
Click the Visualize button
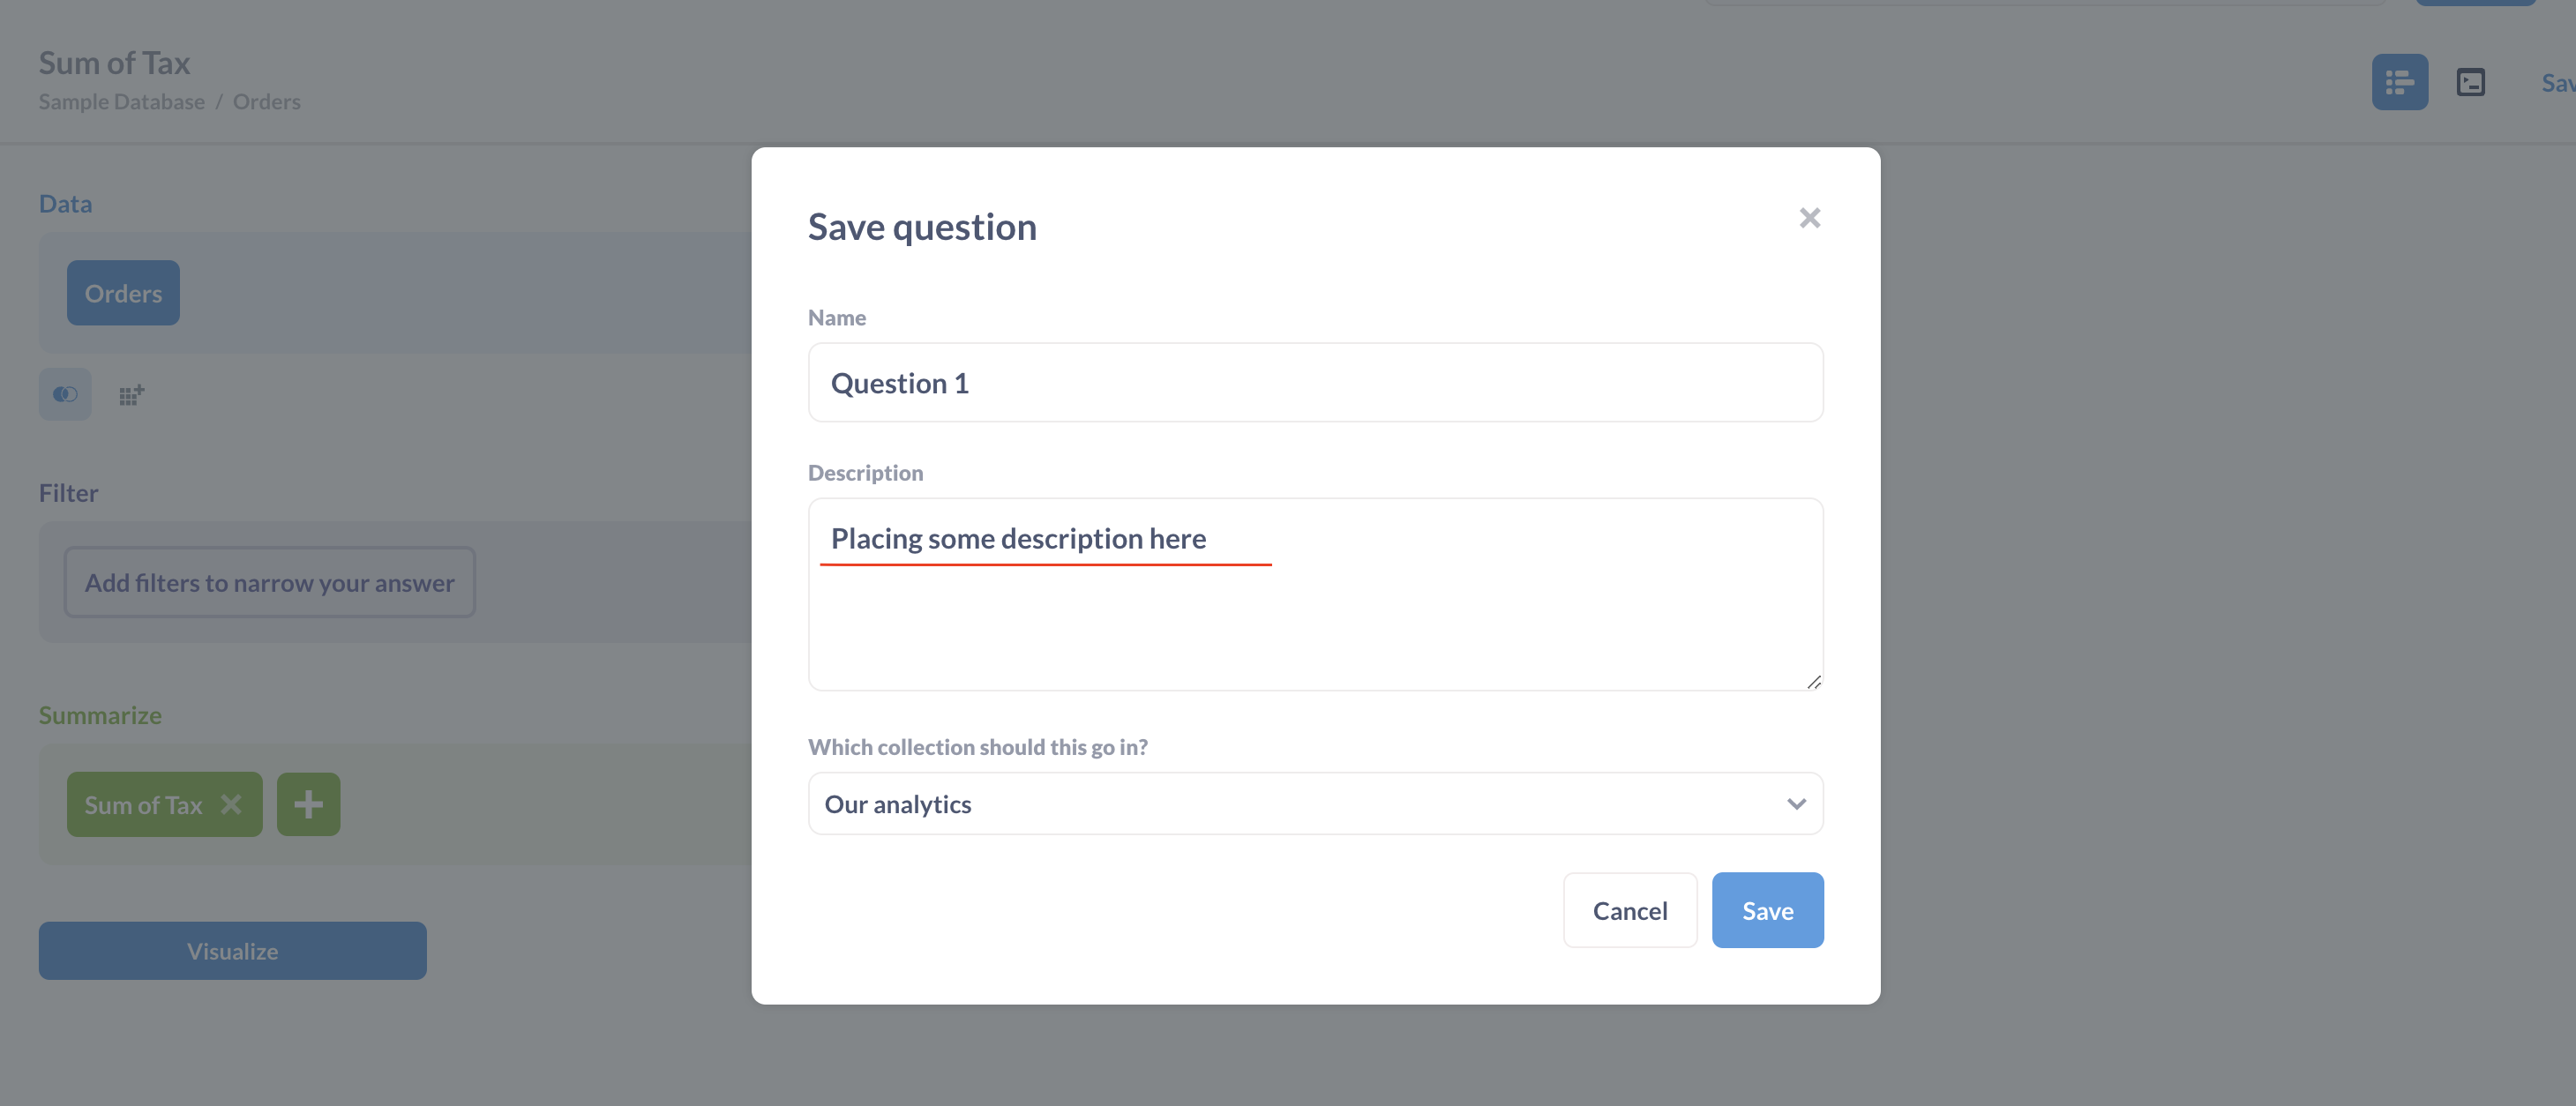pos(232,950)
